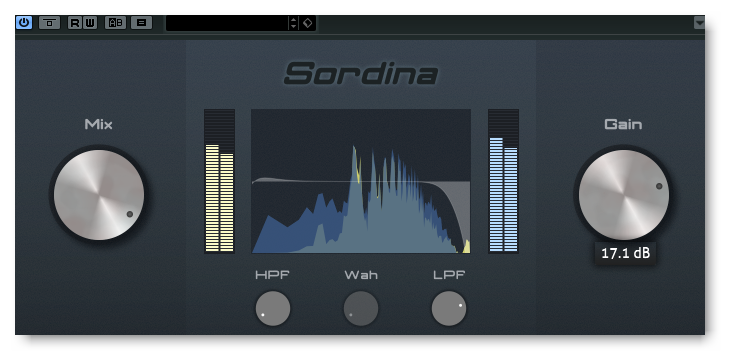Screen dimensions: 732x362
Task: Click the bypass effect button
Action: [x=49, y=22]
